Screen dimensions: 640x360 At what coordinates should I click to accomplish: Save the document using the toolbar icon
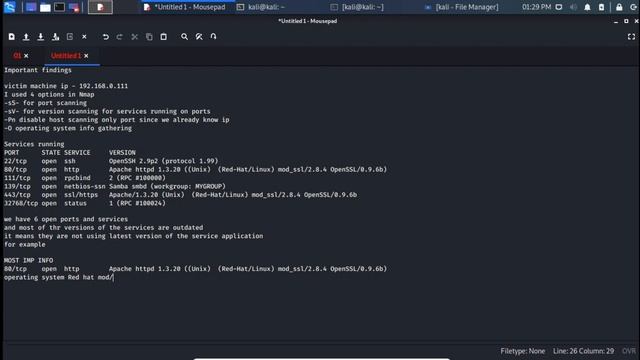(x=41, y=37)
